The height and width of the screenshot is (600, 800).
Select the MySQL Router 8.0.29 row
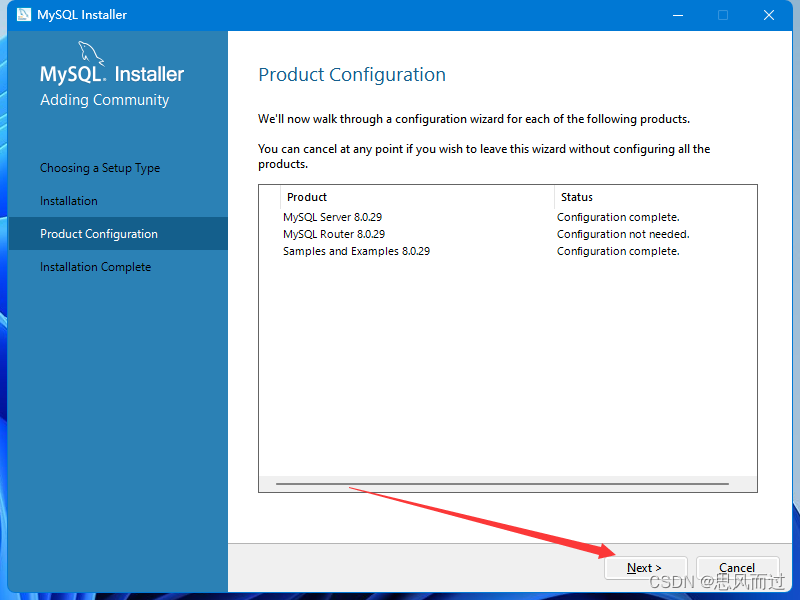click(508, 234)
